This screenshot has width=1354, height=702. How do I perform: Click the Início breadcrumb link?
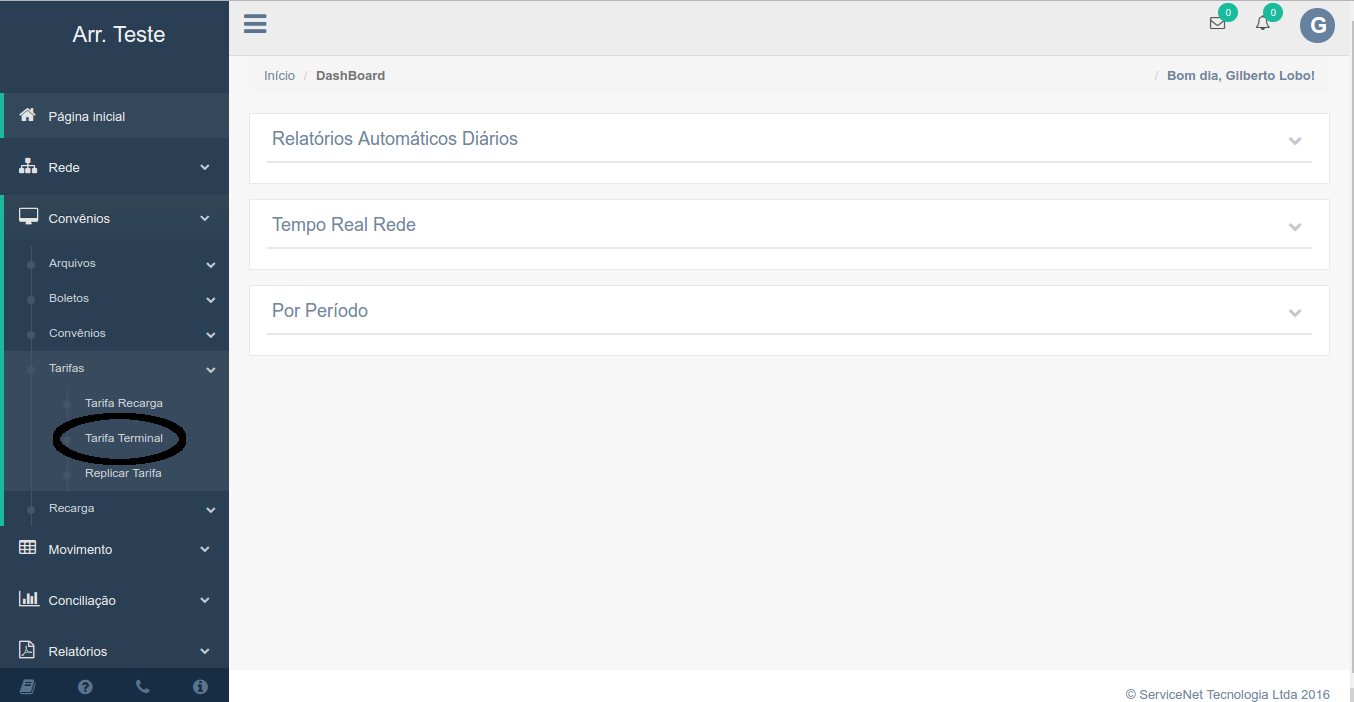click(x=279, y=76)
